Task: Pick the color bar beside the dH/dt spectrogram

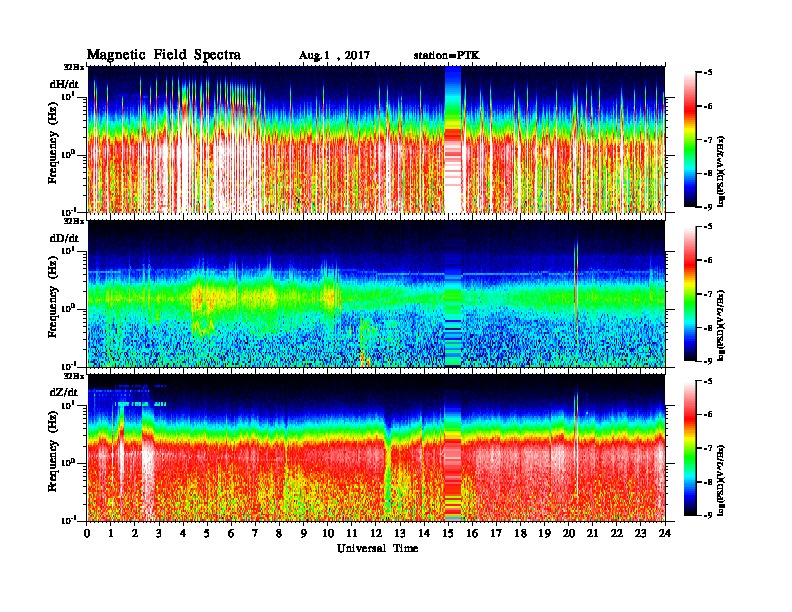Action: (690, 140)
